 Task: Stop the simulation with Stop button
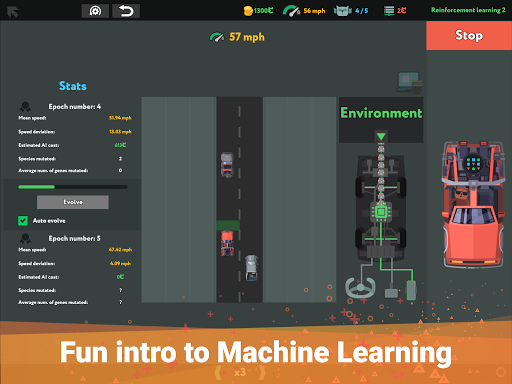click(469, 35)
